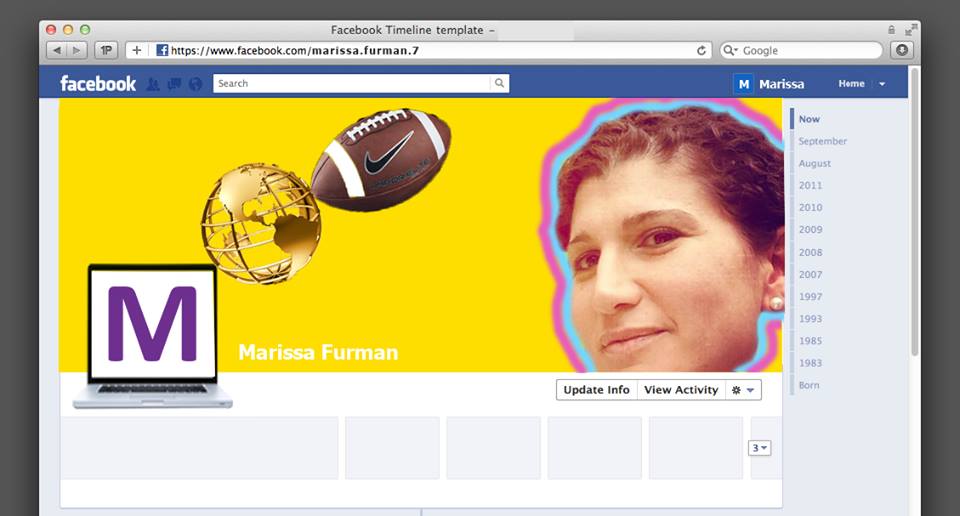Image resolution: width=960 pixels, height=516 pixels.
Task: Click the Update Info button
Action: point(596,390)
